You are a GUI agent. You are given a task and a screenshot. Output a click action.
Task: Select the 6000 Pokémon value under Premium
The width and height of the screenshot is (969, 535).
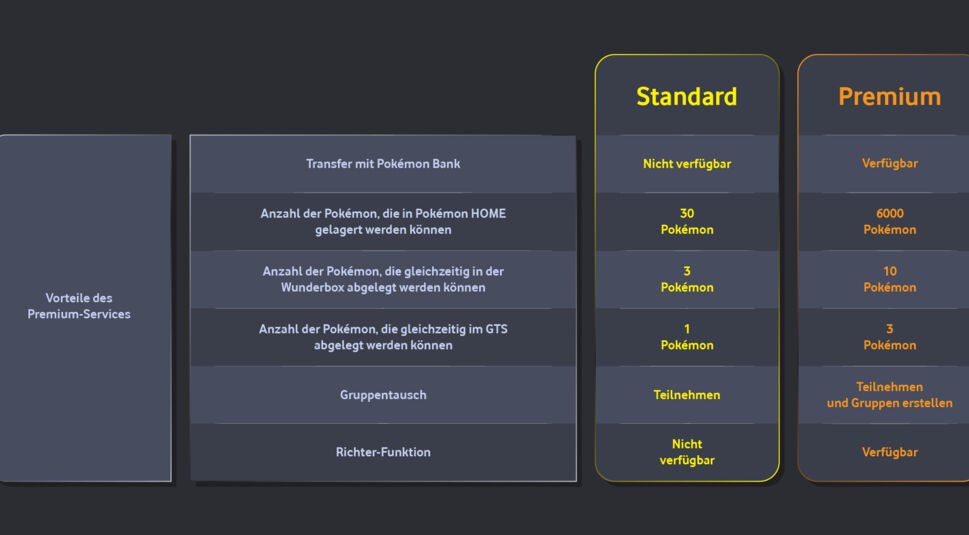pyautogui.click(x=889, y=221)
